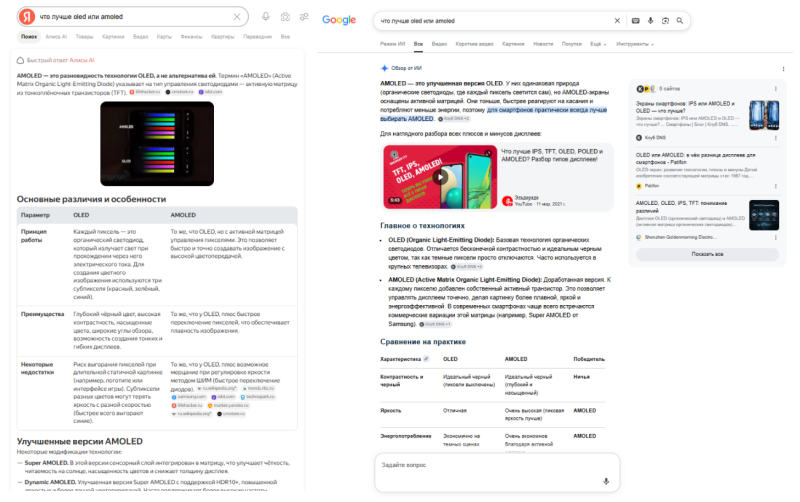Click link icon next to 'Характеристика' header
The height and width of the screenshot is (502, 800).
tap(426, 359)
